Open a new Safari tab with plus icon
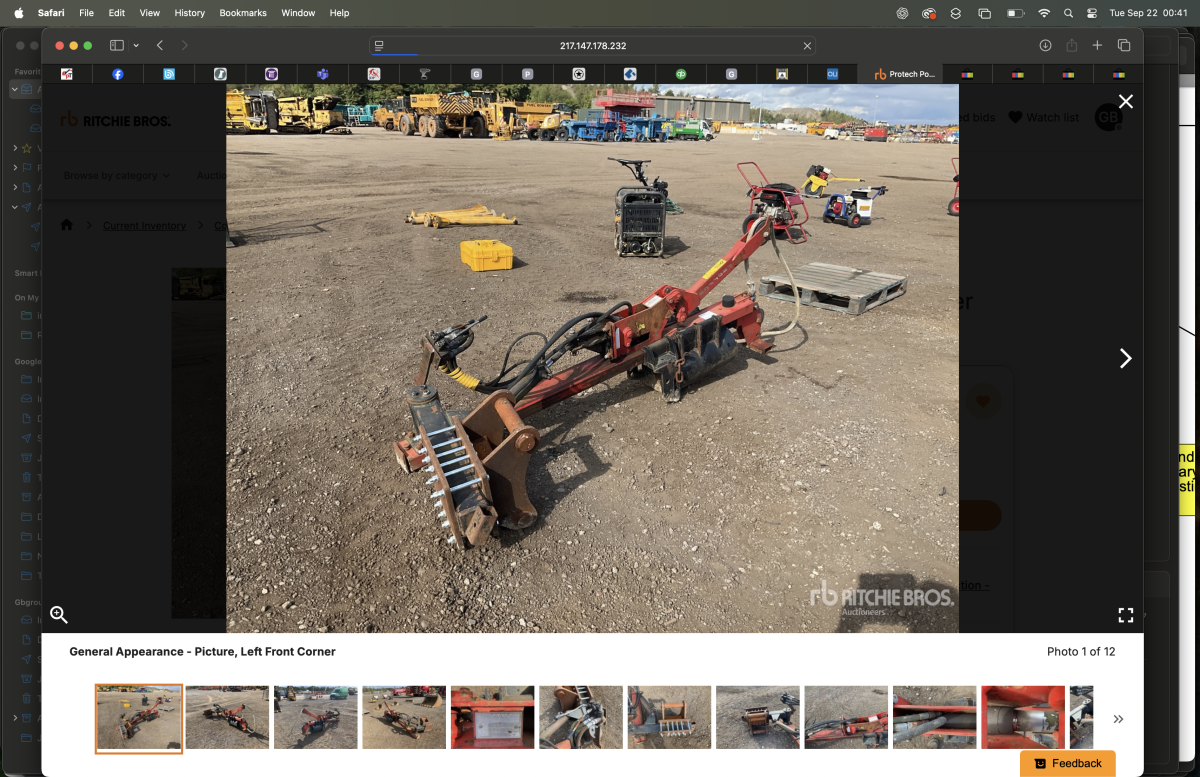 pyautogui.click(x=1097, y=45)
